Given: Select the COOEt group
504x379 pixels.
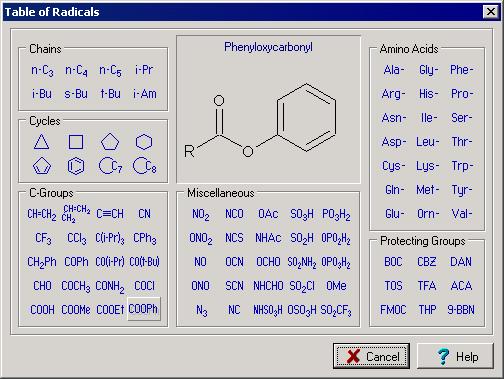Looking at the screenshot, I should point(110,310).
